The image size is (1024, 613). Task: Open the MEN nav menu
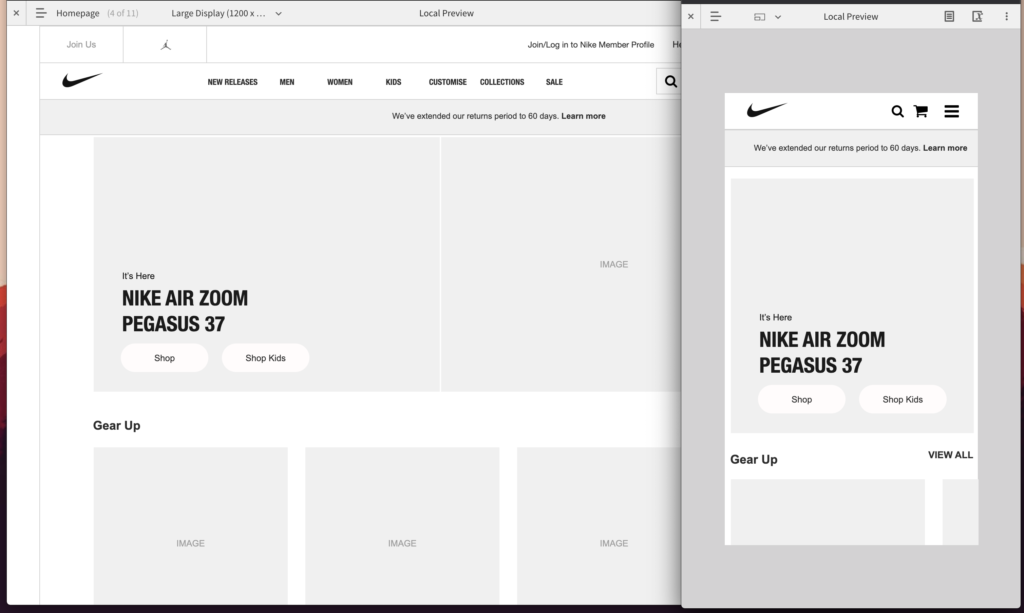tap(287, 82)
